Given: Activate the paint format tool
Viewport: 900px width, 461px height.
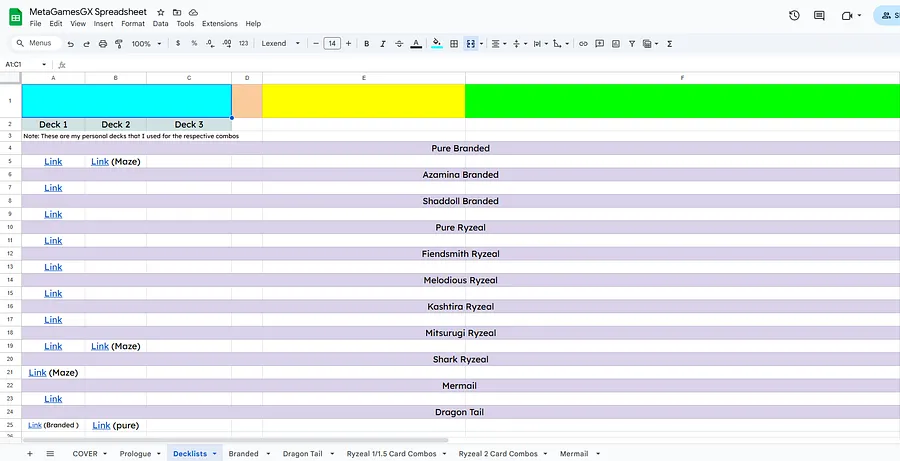Looking at the screenshot, I should (x=119, y=44).
